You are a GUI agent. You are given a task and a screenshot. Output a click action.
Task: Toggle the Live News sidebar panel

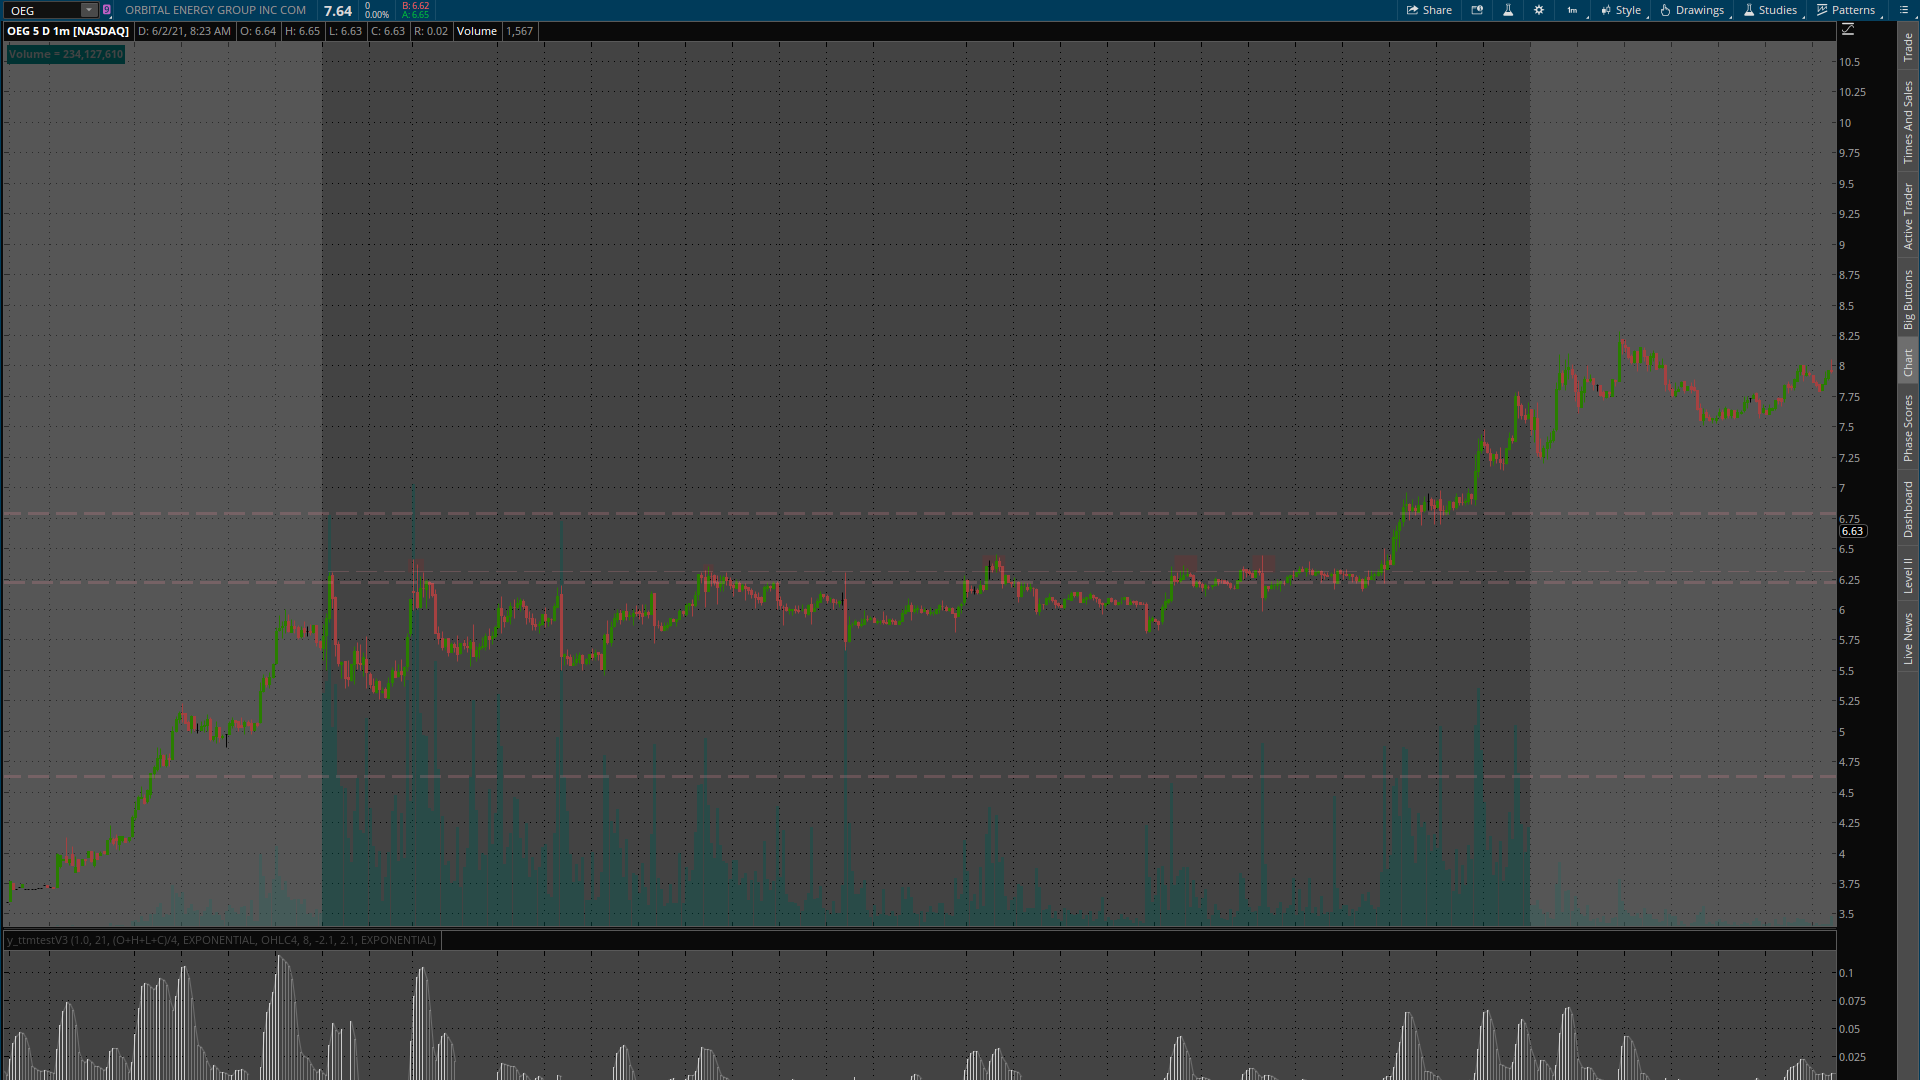tap(1908, 639)
